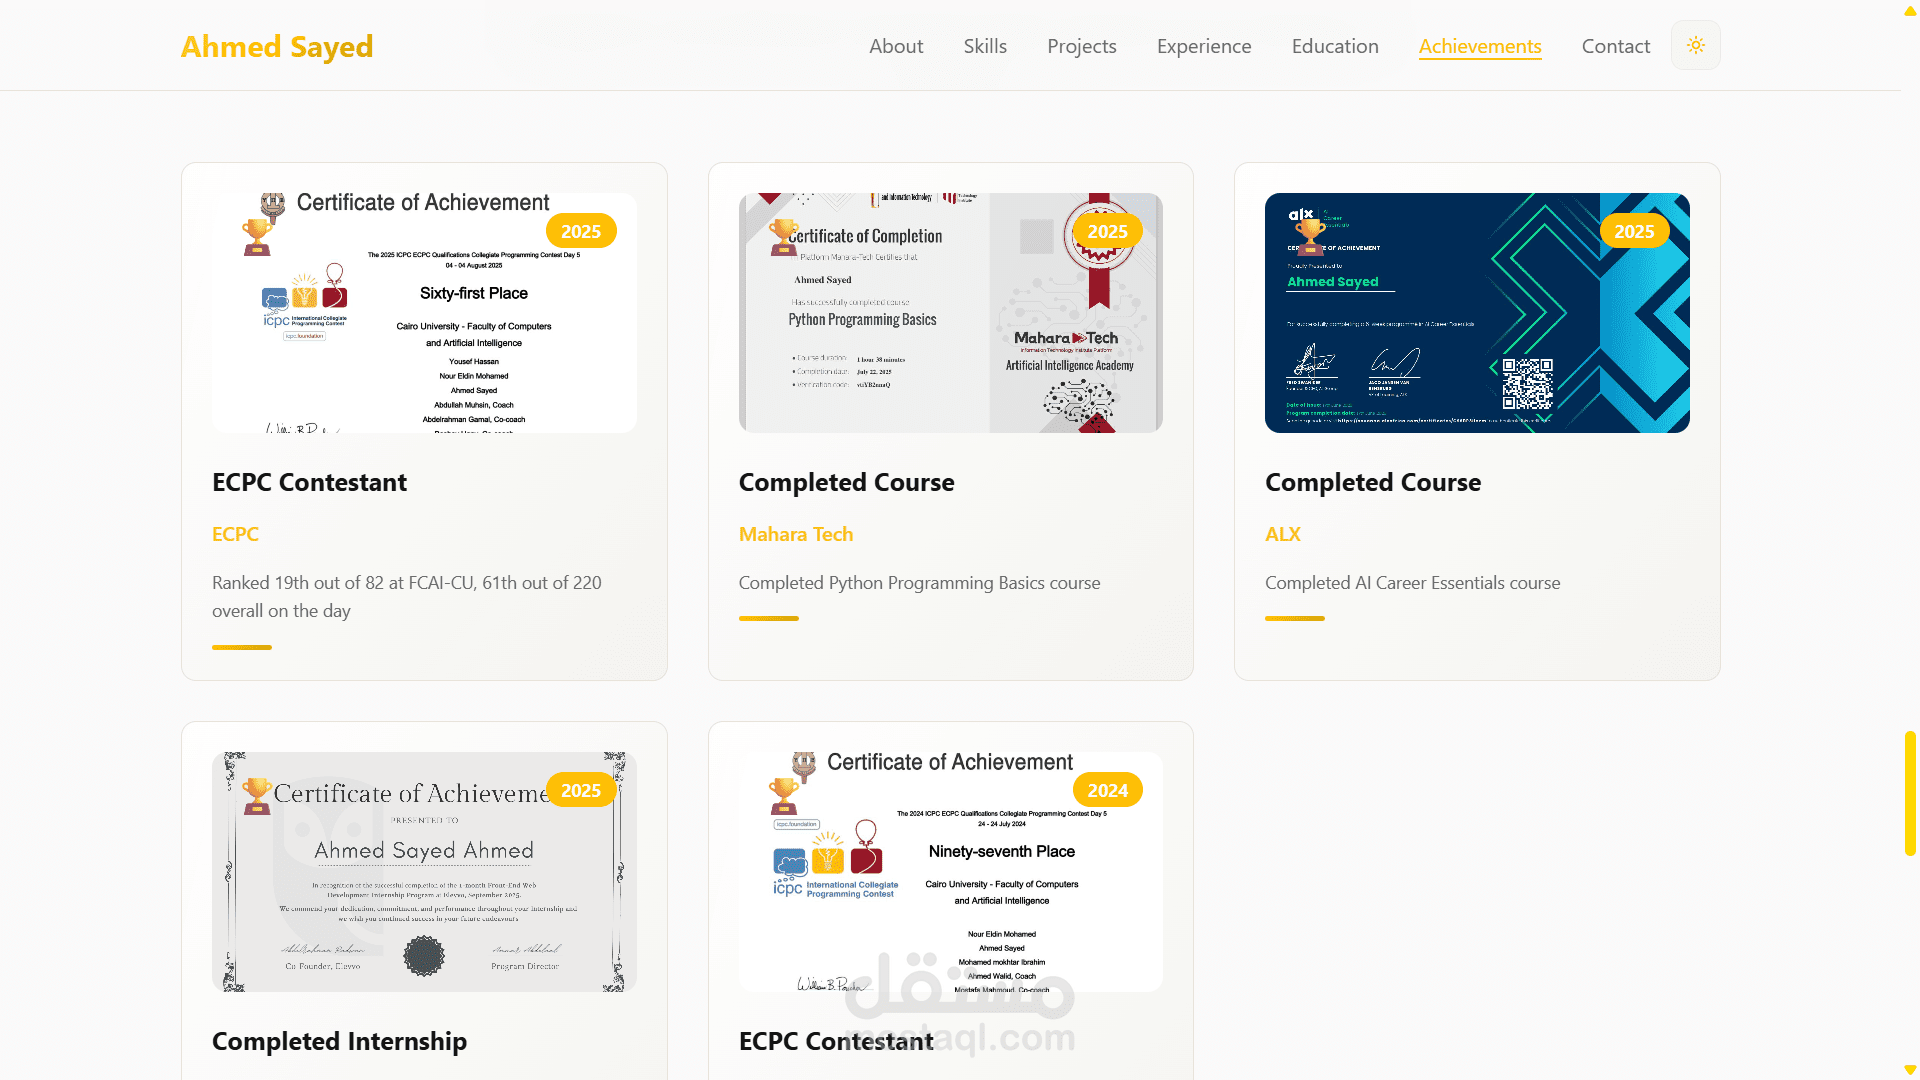The image size is (1920, 1080).
Task: Open the Contact section link
Action: [1615, 46]
